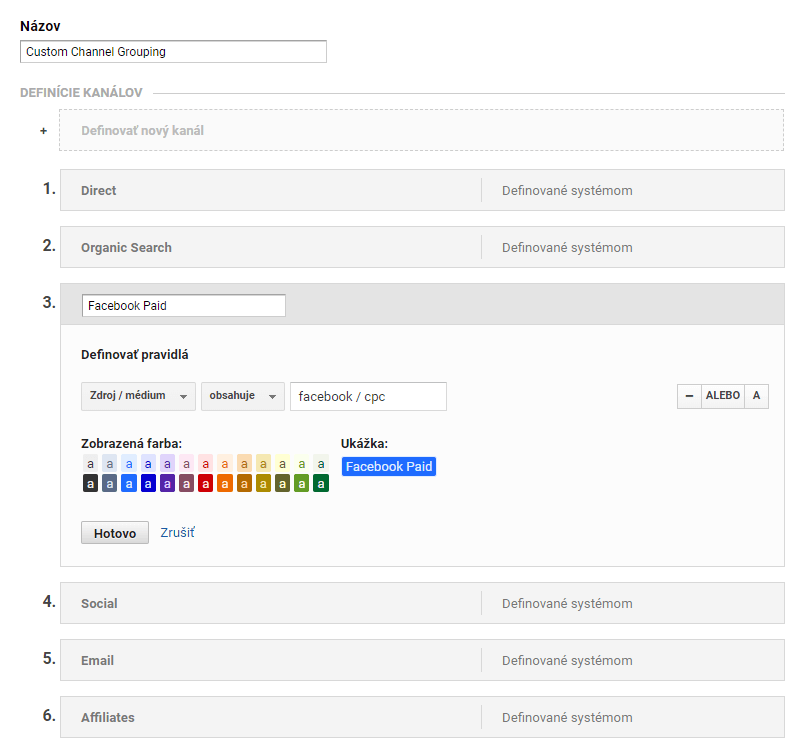This screenshot has width=812, height=754.
Task: Select the Organic Search channel row
Action: [422, 247]
